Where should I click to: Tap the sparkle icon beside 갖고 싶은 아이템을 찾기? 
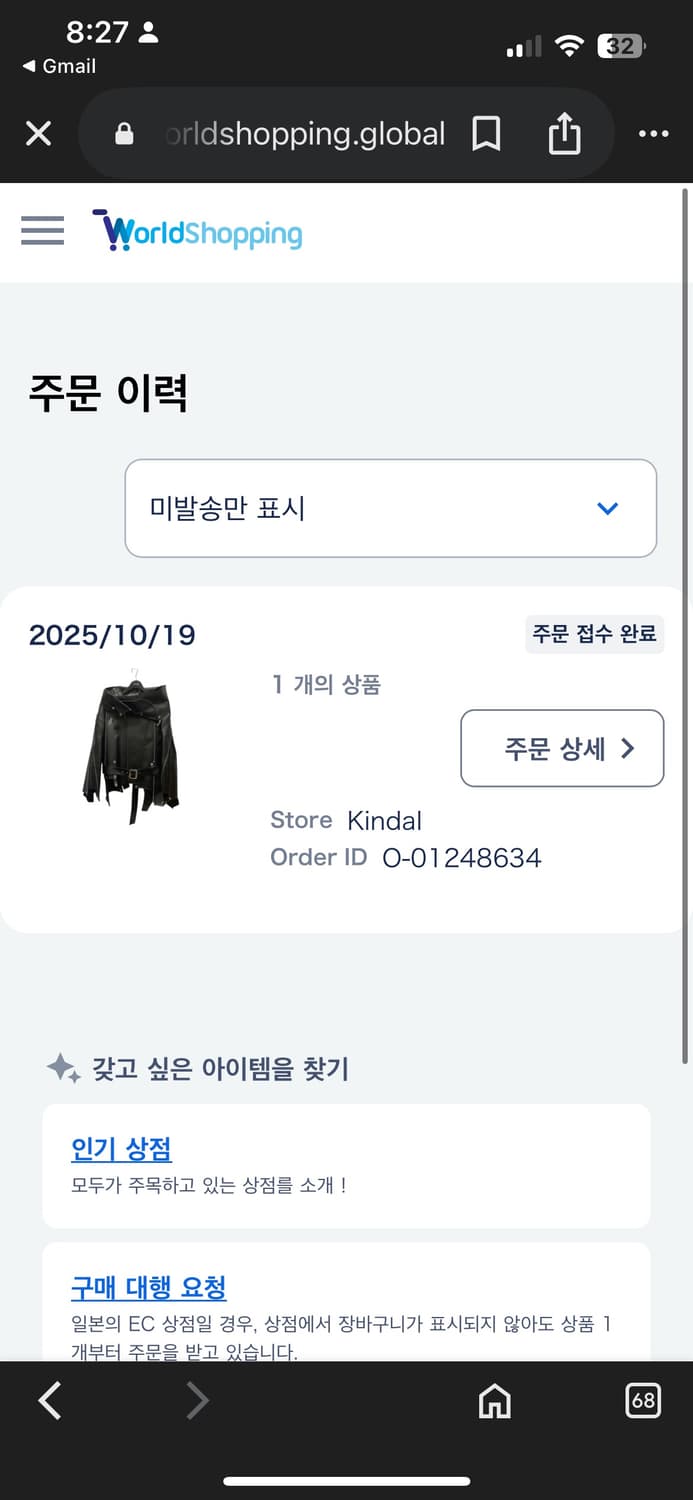pos(63,1068)
